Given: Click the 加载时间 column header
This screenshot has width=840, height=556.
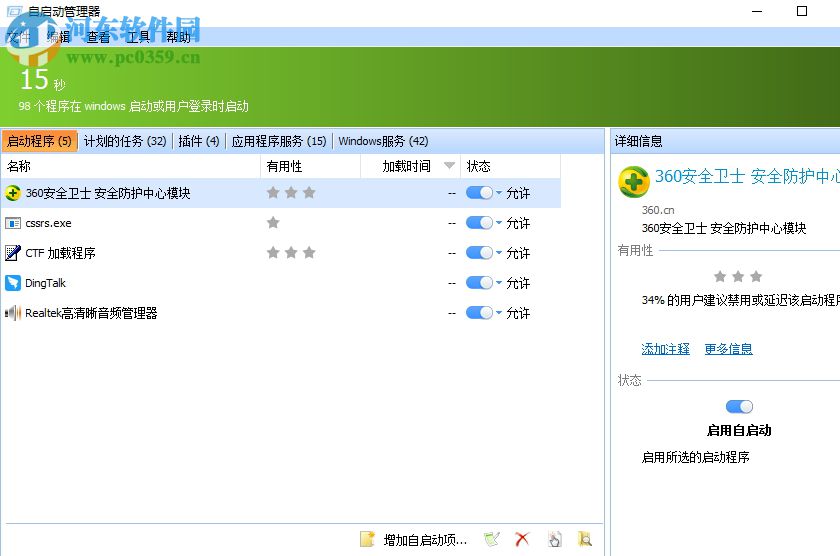Looking at the screenshot, I should pyautogui.click(x=410, y=166).
